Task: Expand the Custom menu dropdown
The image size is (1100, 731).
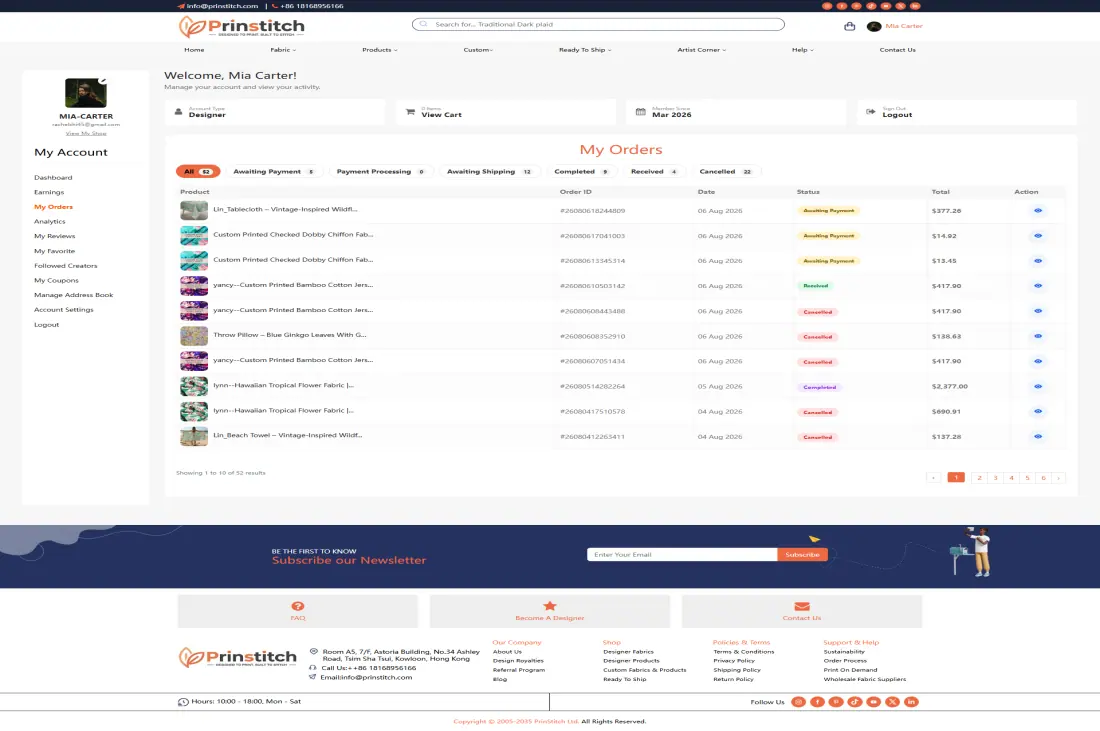Action: tap(478, 50)
